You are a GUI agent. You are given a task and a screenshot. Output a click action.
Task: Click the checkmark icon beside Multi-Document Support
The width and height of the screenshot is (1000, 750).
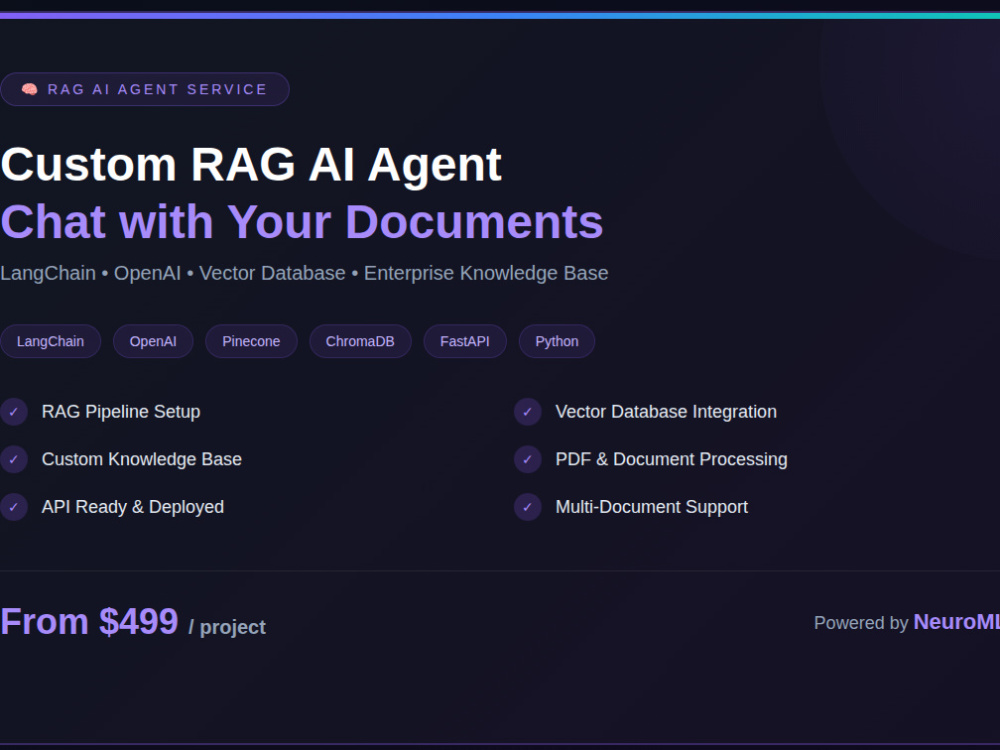pyautogui.click(x=527, y=507)
